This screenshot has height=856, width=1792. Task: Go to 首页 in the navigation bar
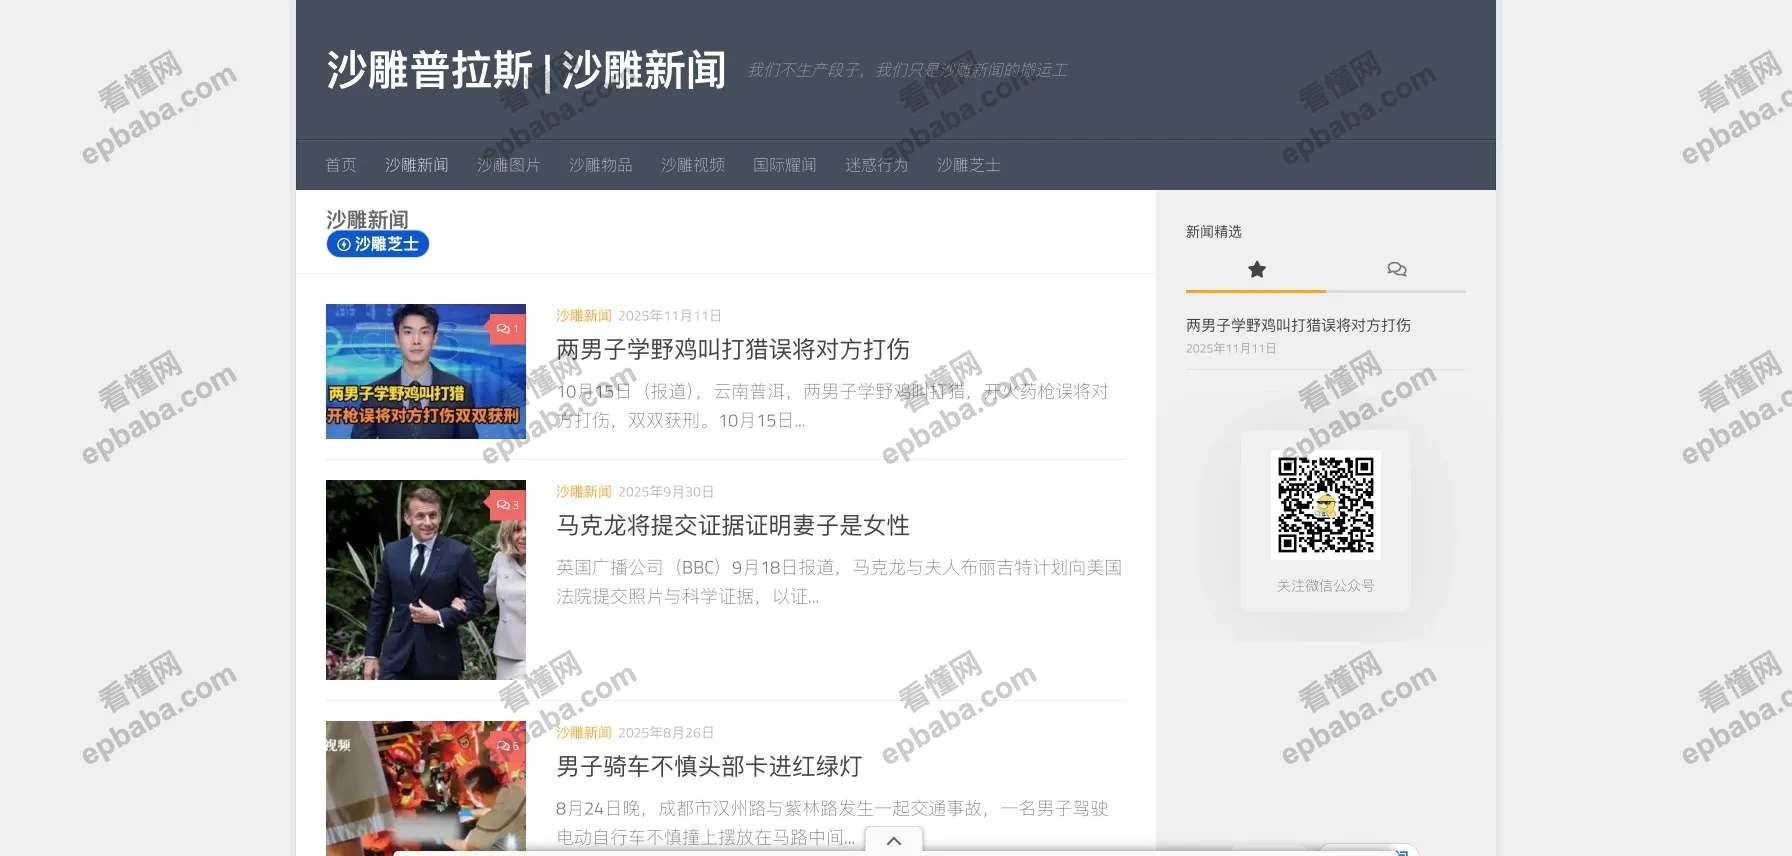[x=341, y=165]
